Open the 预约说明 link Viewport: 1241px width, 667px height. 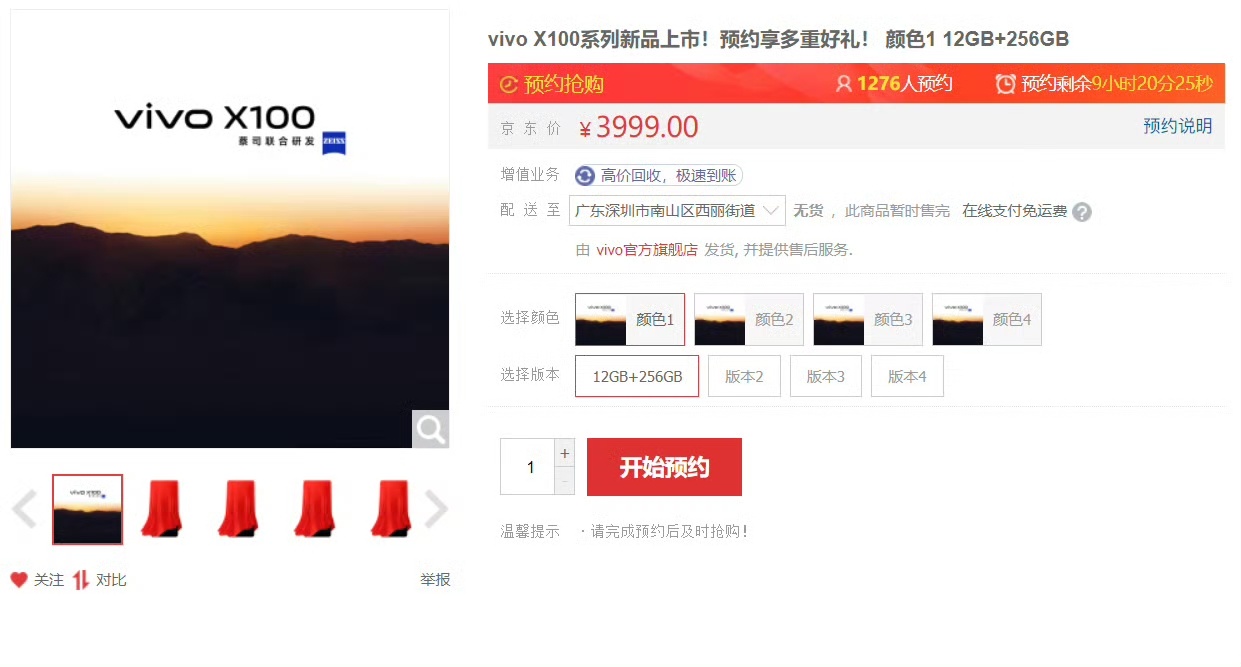[1178, 126]
